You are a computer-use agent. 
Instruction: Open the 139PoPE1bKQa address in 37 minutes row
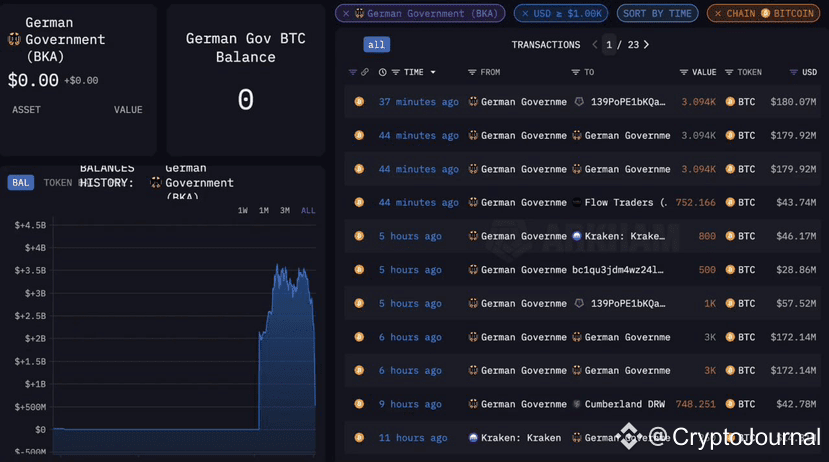pyautogui.click(x=628, y=101)
